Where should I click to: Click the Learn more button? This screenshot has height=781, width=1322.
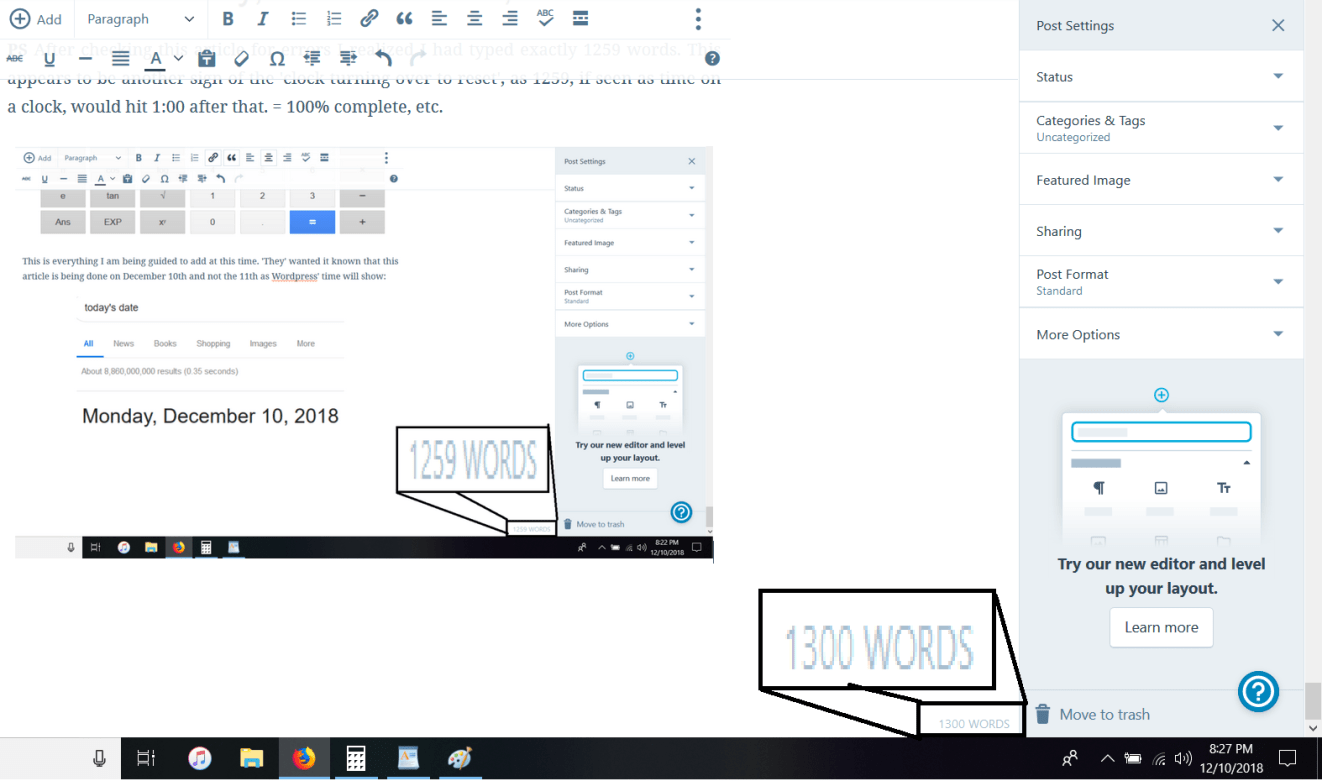click(1161, 627)
